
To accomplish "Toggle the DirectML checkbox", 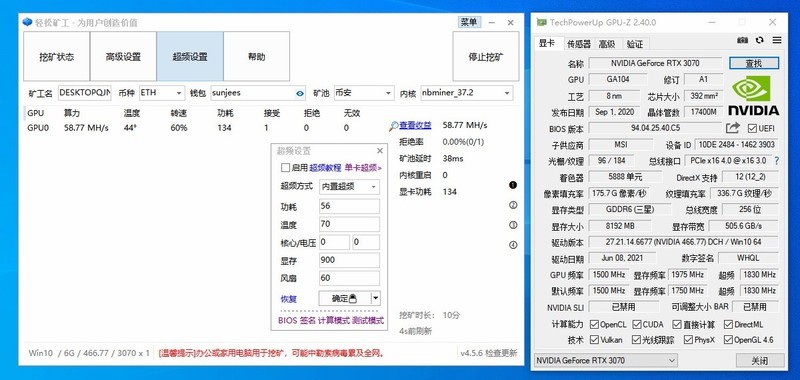I will tap(728, 324).
